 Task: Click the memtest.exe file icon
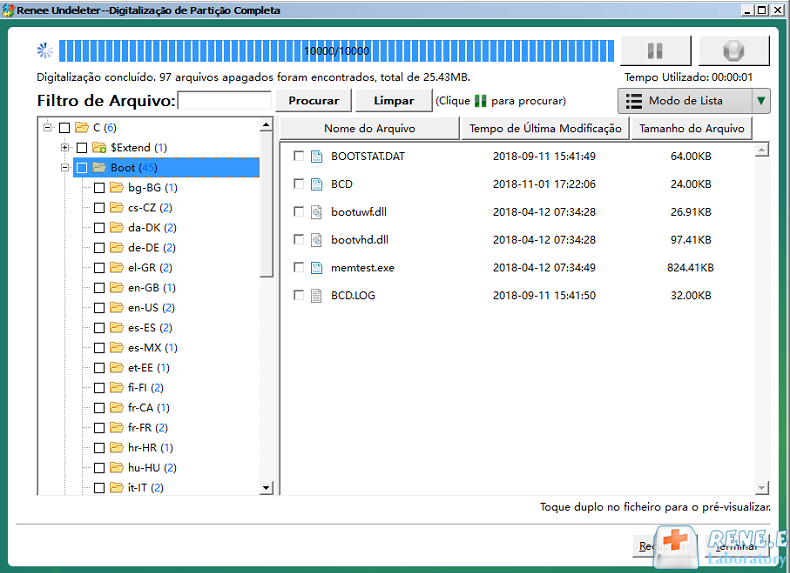(x=316, y=268)
